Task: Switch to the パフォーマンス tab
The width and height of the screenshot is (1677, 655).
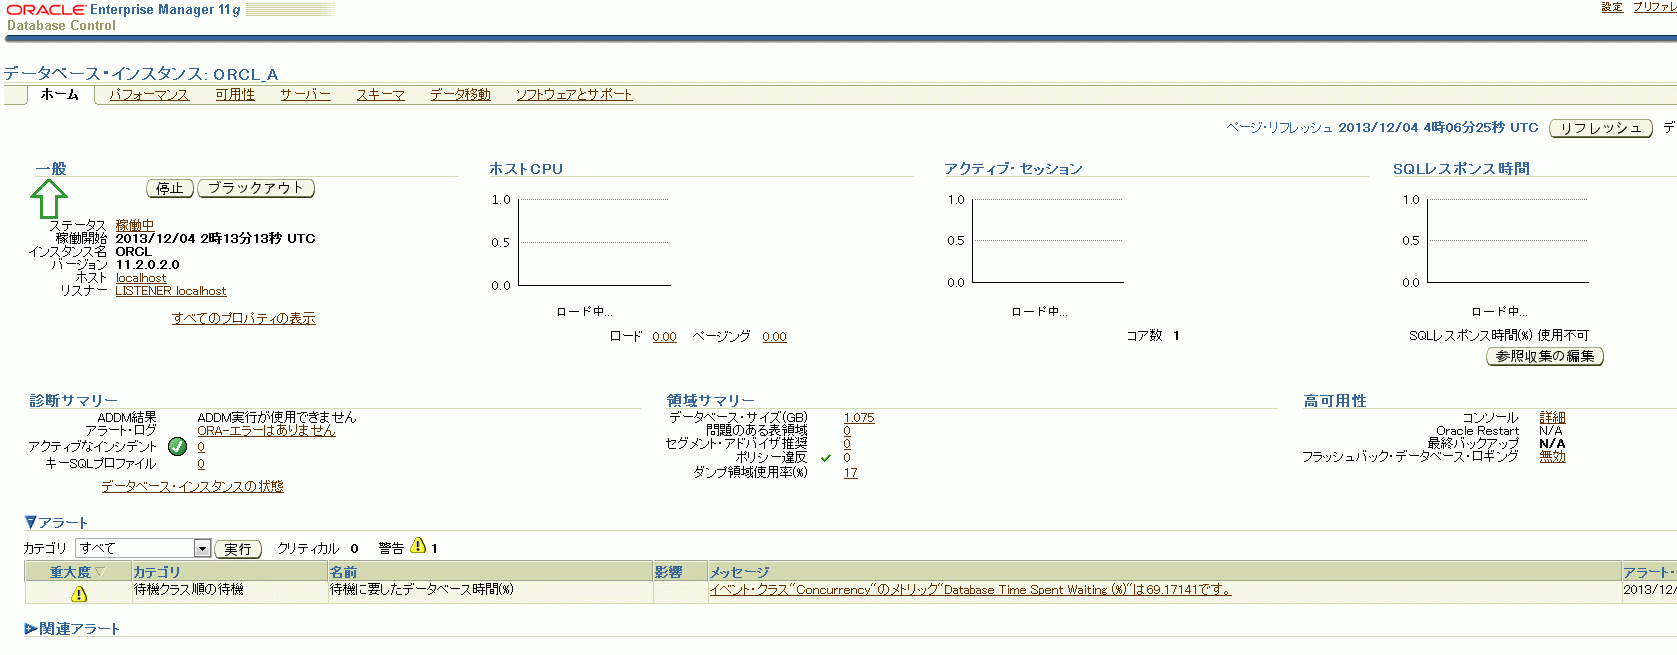Action: coord(149,95)
